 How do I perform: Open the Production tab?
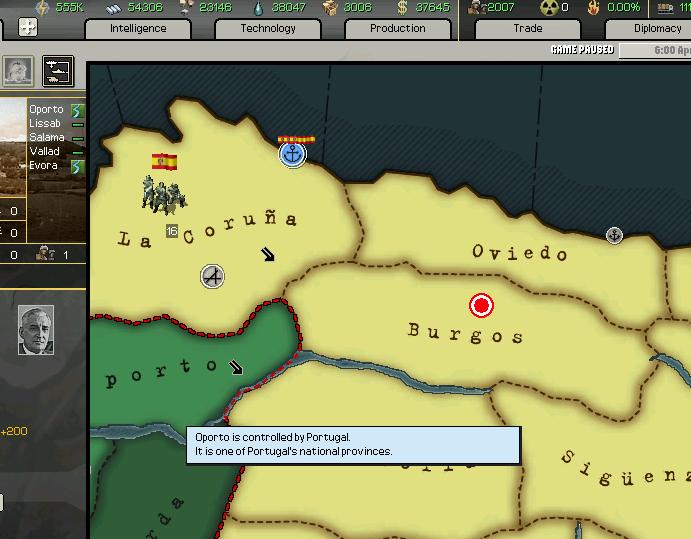click(397, 28)
